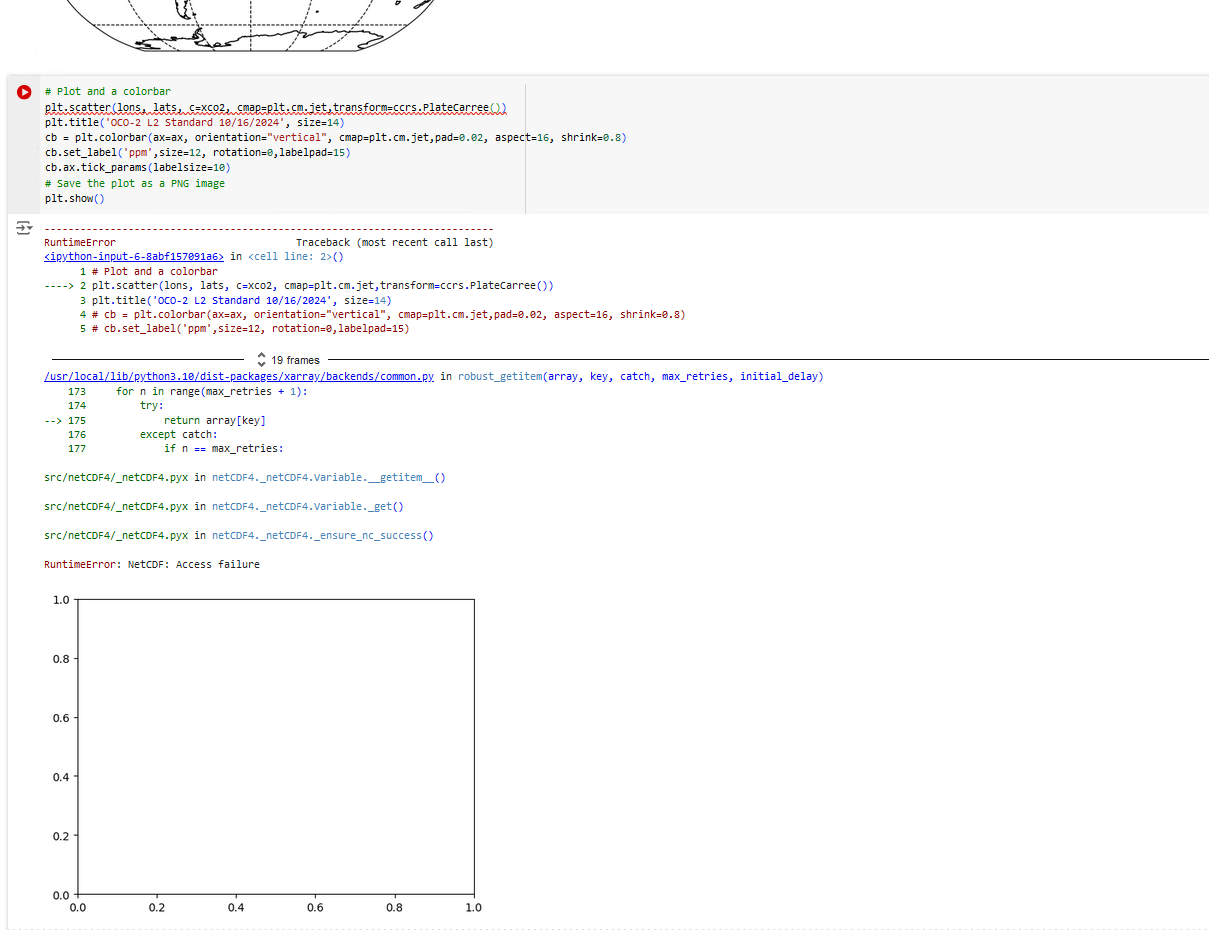Image resolution: width=1209 pixels, height=930 pixels.
Task: Click the 'RuntimeError' heading at traceback start
Action: [x=80, y=243]
